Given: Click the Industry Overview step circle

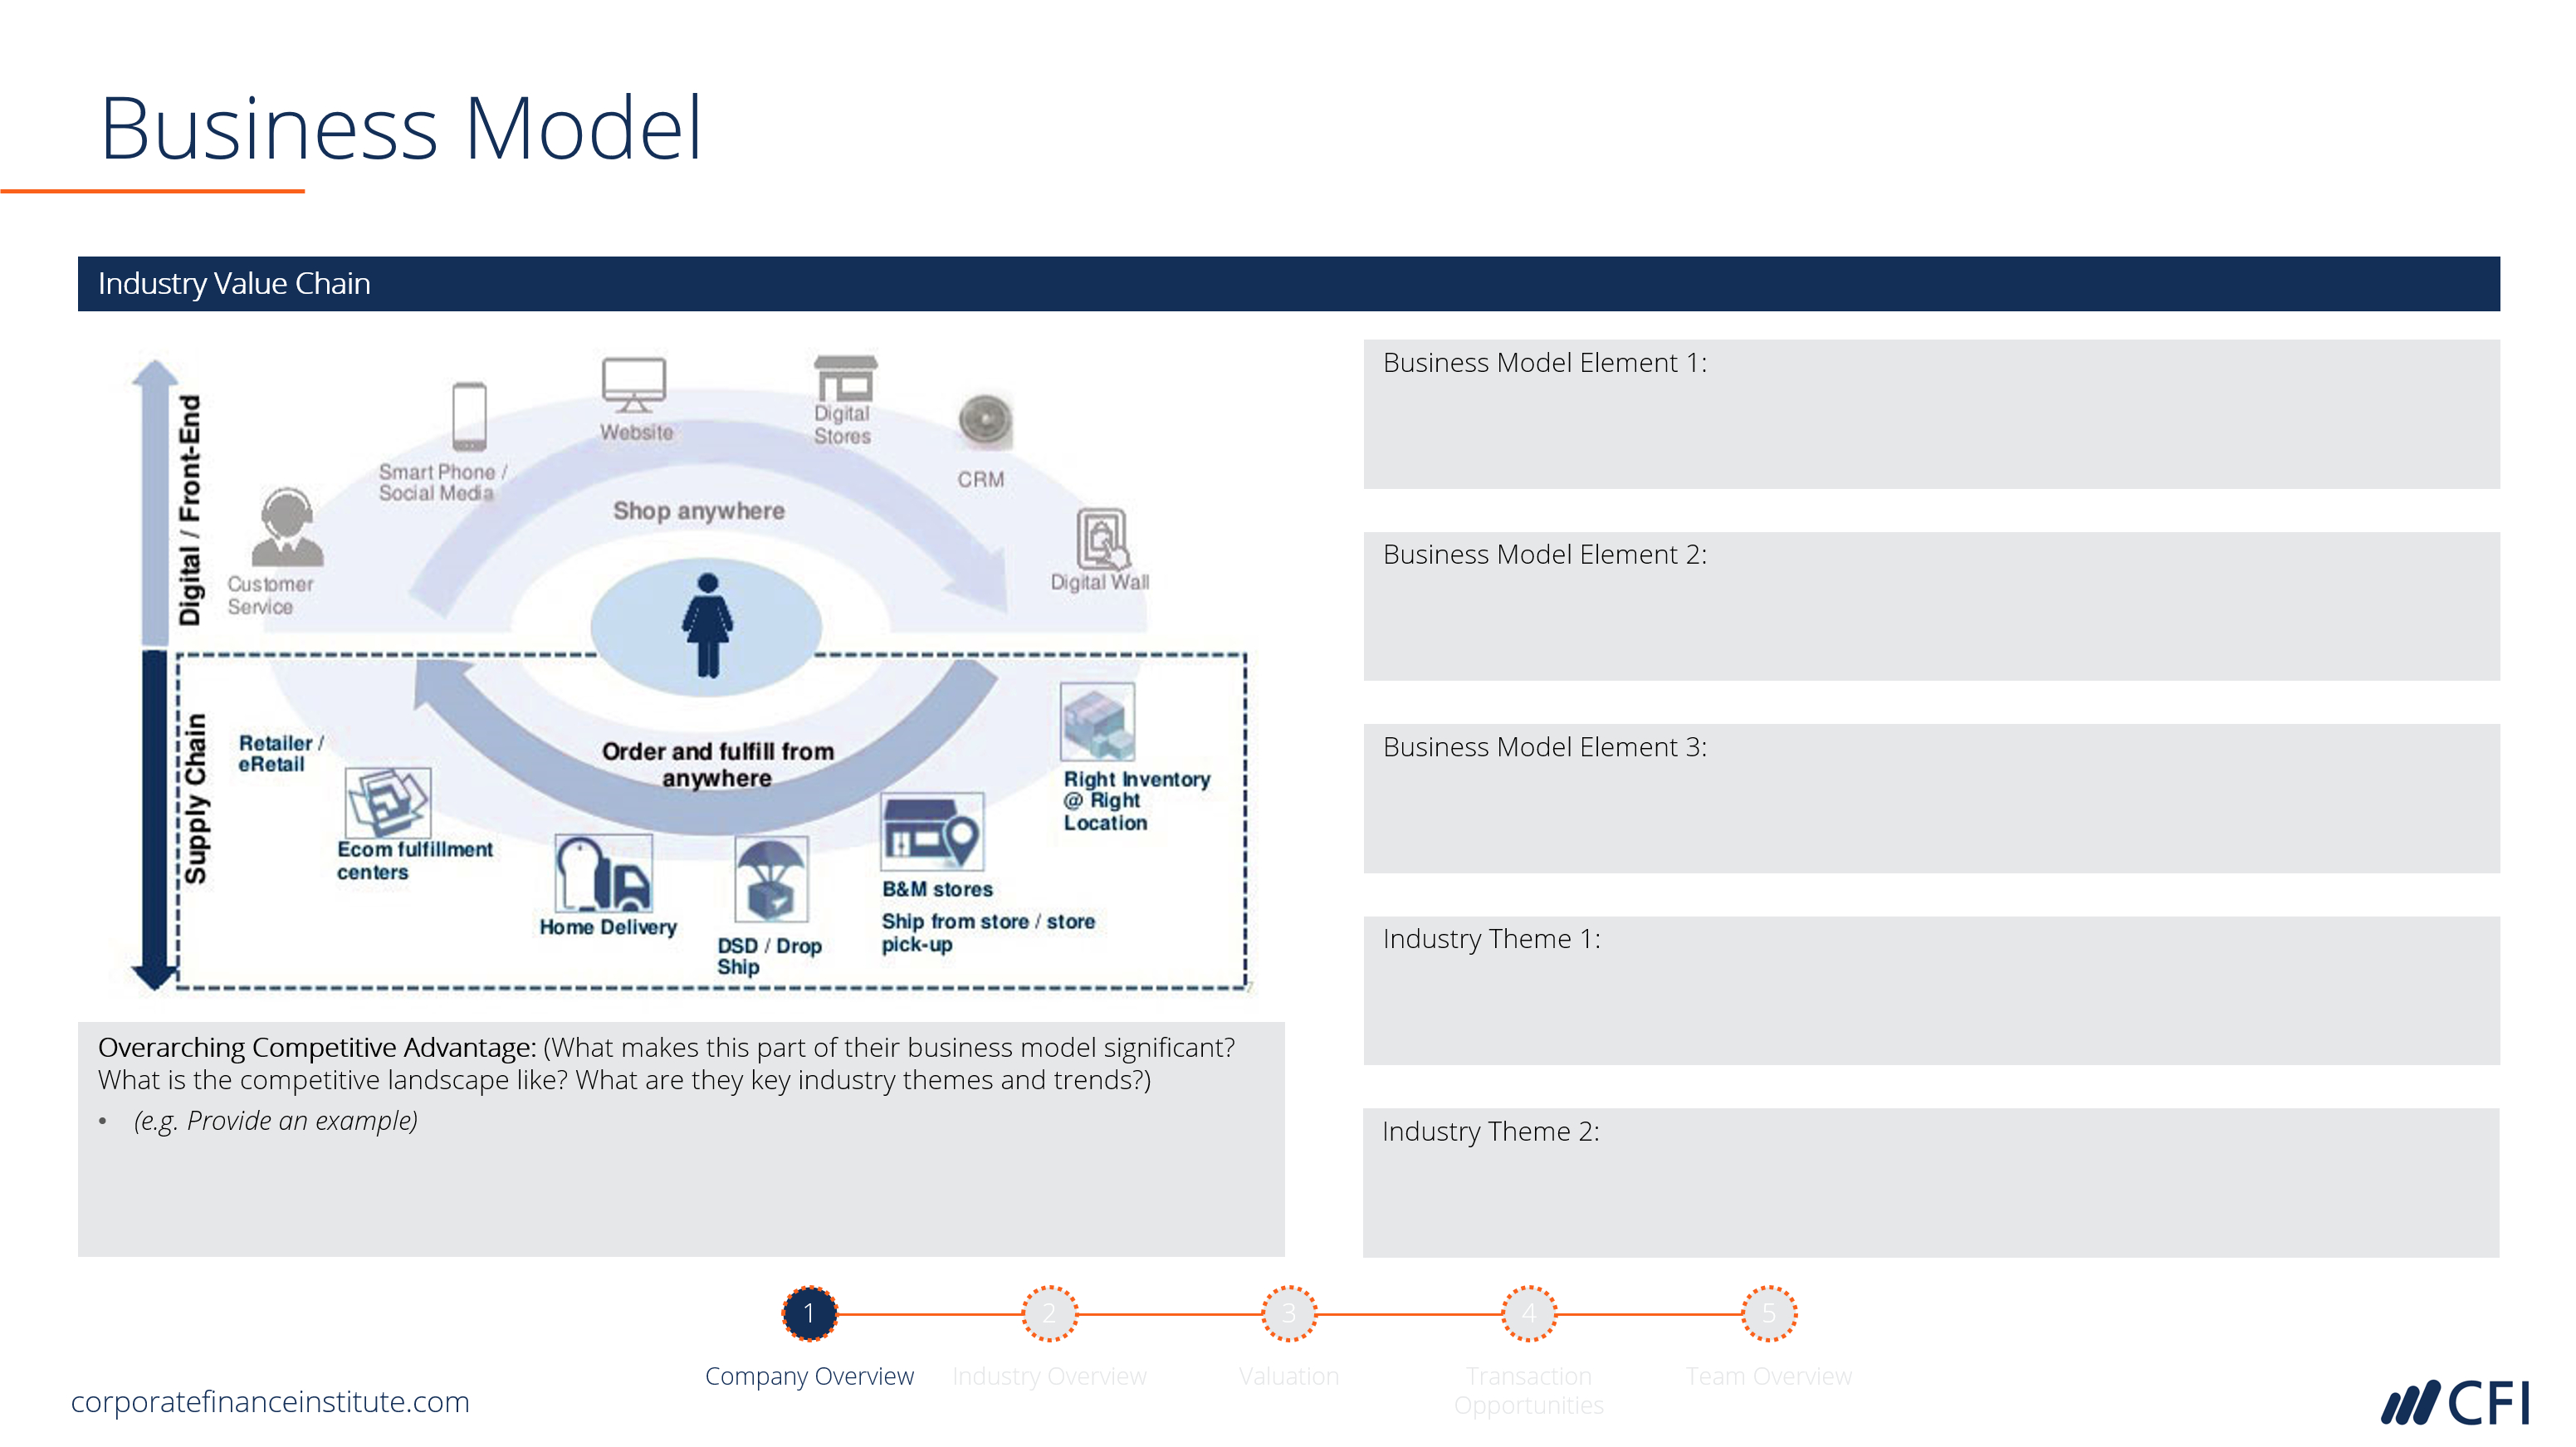Looking at the screenshot, I should point(1049,1316).
